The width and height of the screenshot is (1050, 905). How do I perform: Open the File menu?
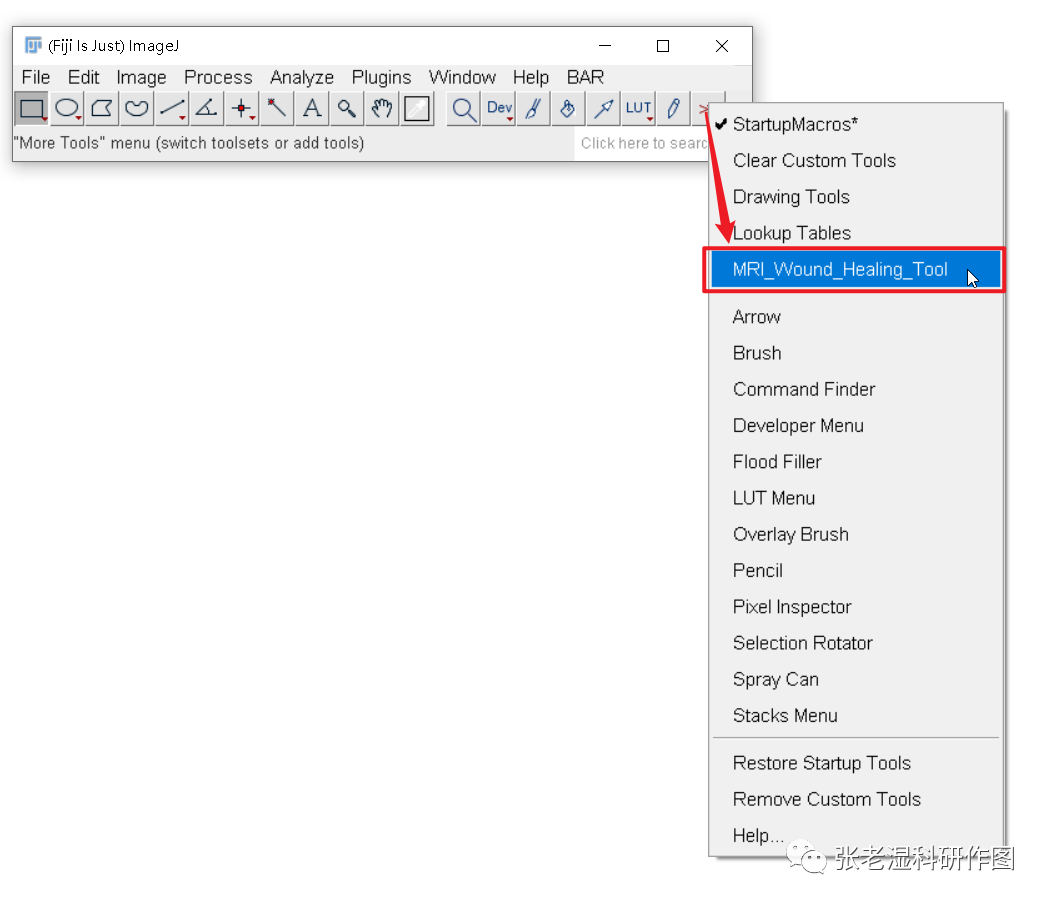click(35, 77)
